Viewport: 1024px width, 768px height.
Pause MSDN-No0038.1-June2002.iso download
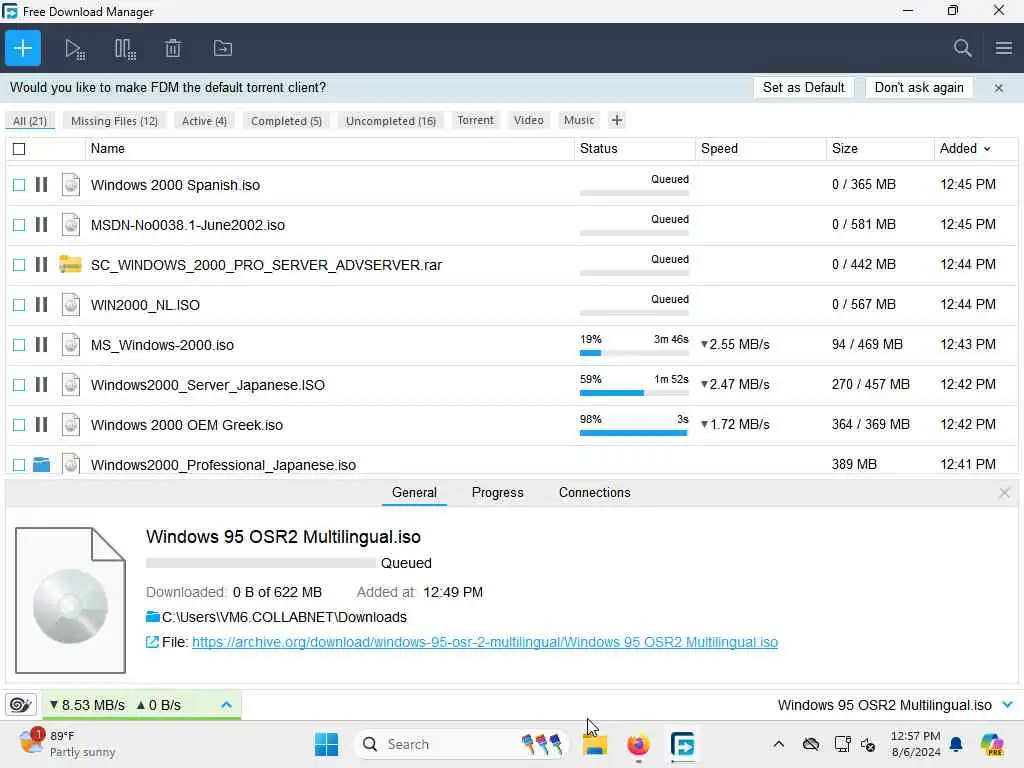[x=41, y=225]
